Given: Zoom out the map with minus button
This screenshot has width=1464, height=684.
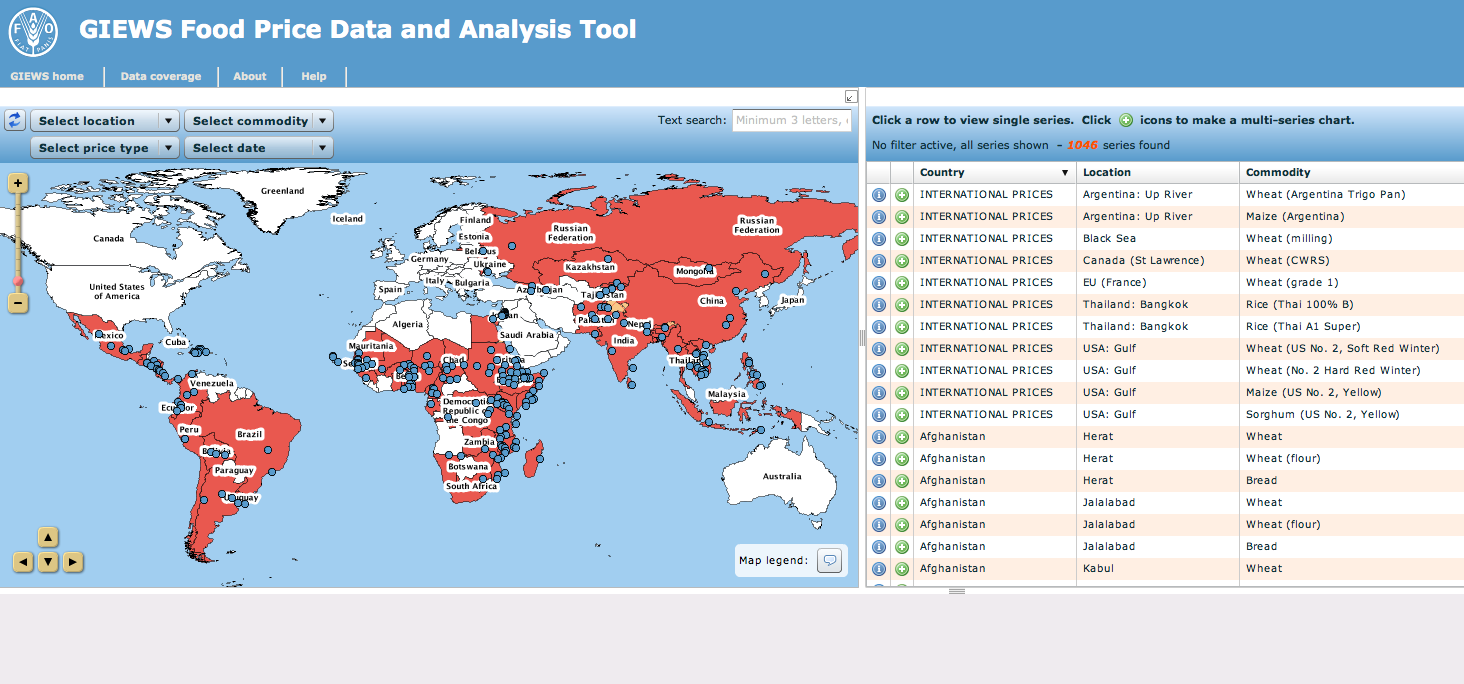Looking at the screenshot, I should coord(18,302).
